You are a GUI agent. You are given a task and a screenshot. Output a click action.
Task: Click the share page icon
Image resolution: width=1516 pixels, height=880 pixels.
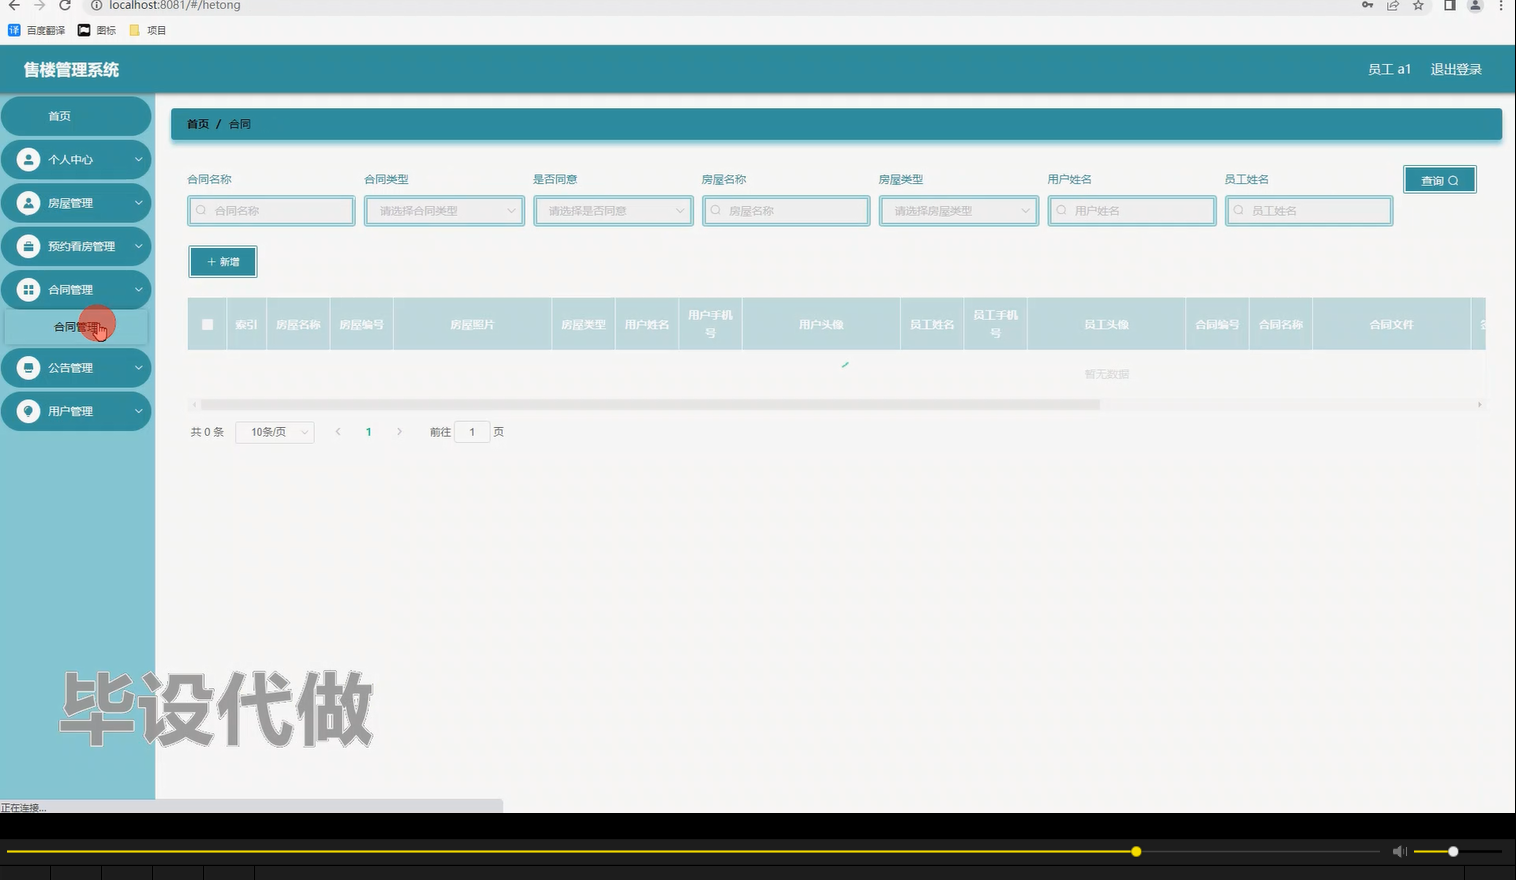(1393, 6)
